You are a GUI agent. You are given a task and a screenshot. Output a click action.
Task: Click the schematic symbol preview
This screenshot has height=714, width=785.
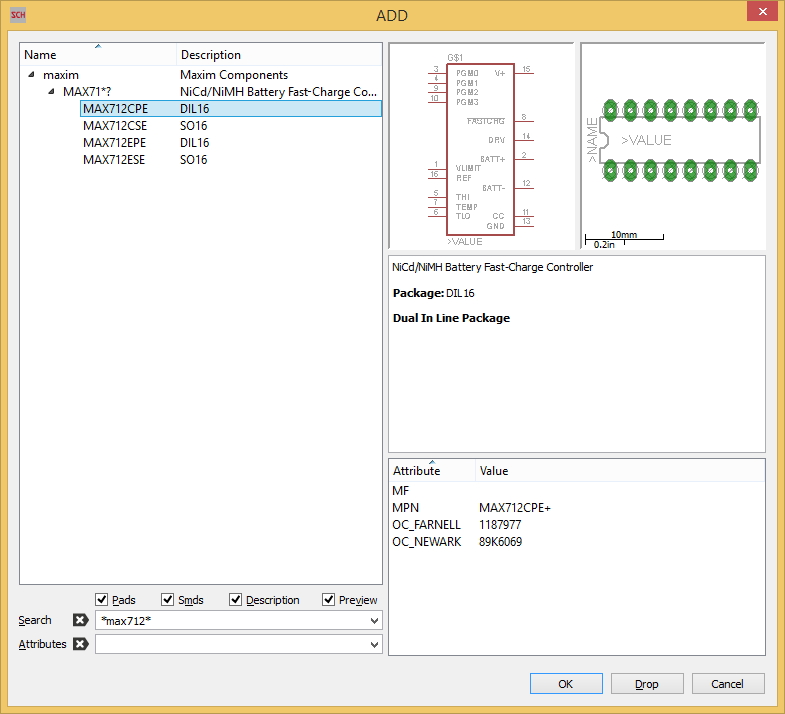[x=481, y=146]
